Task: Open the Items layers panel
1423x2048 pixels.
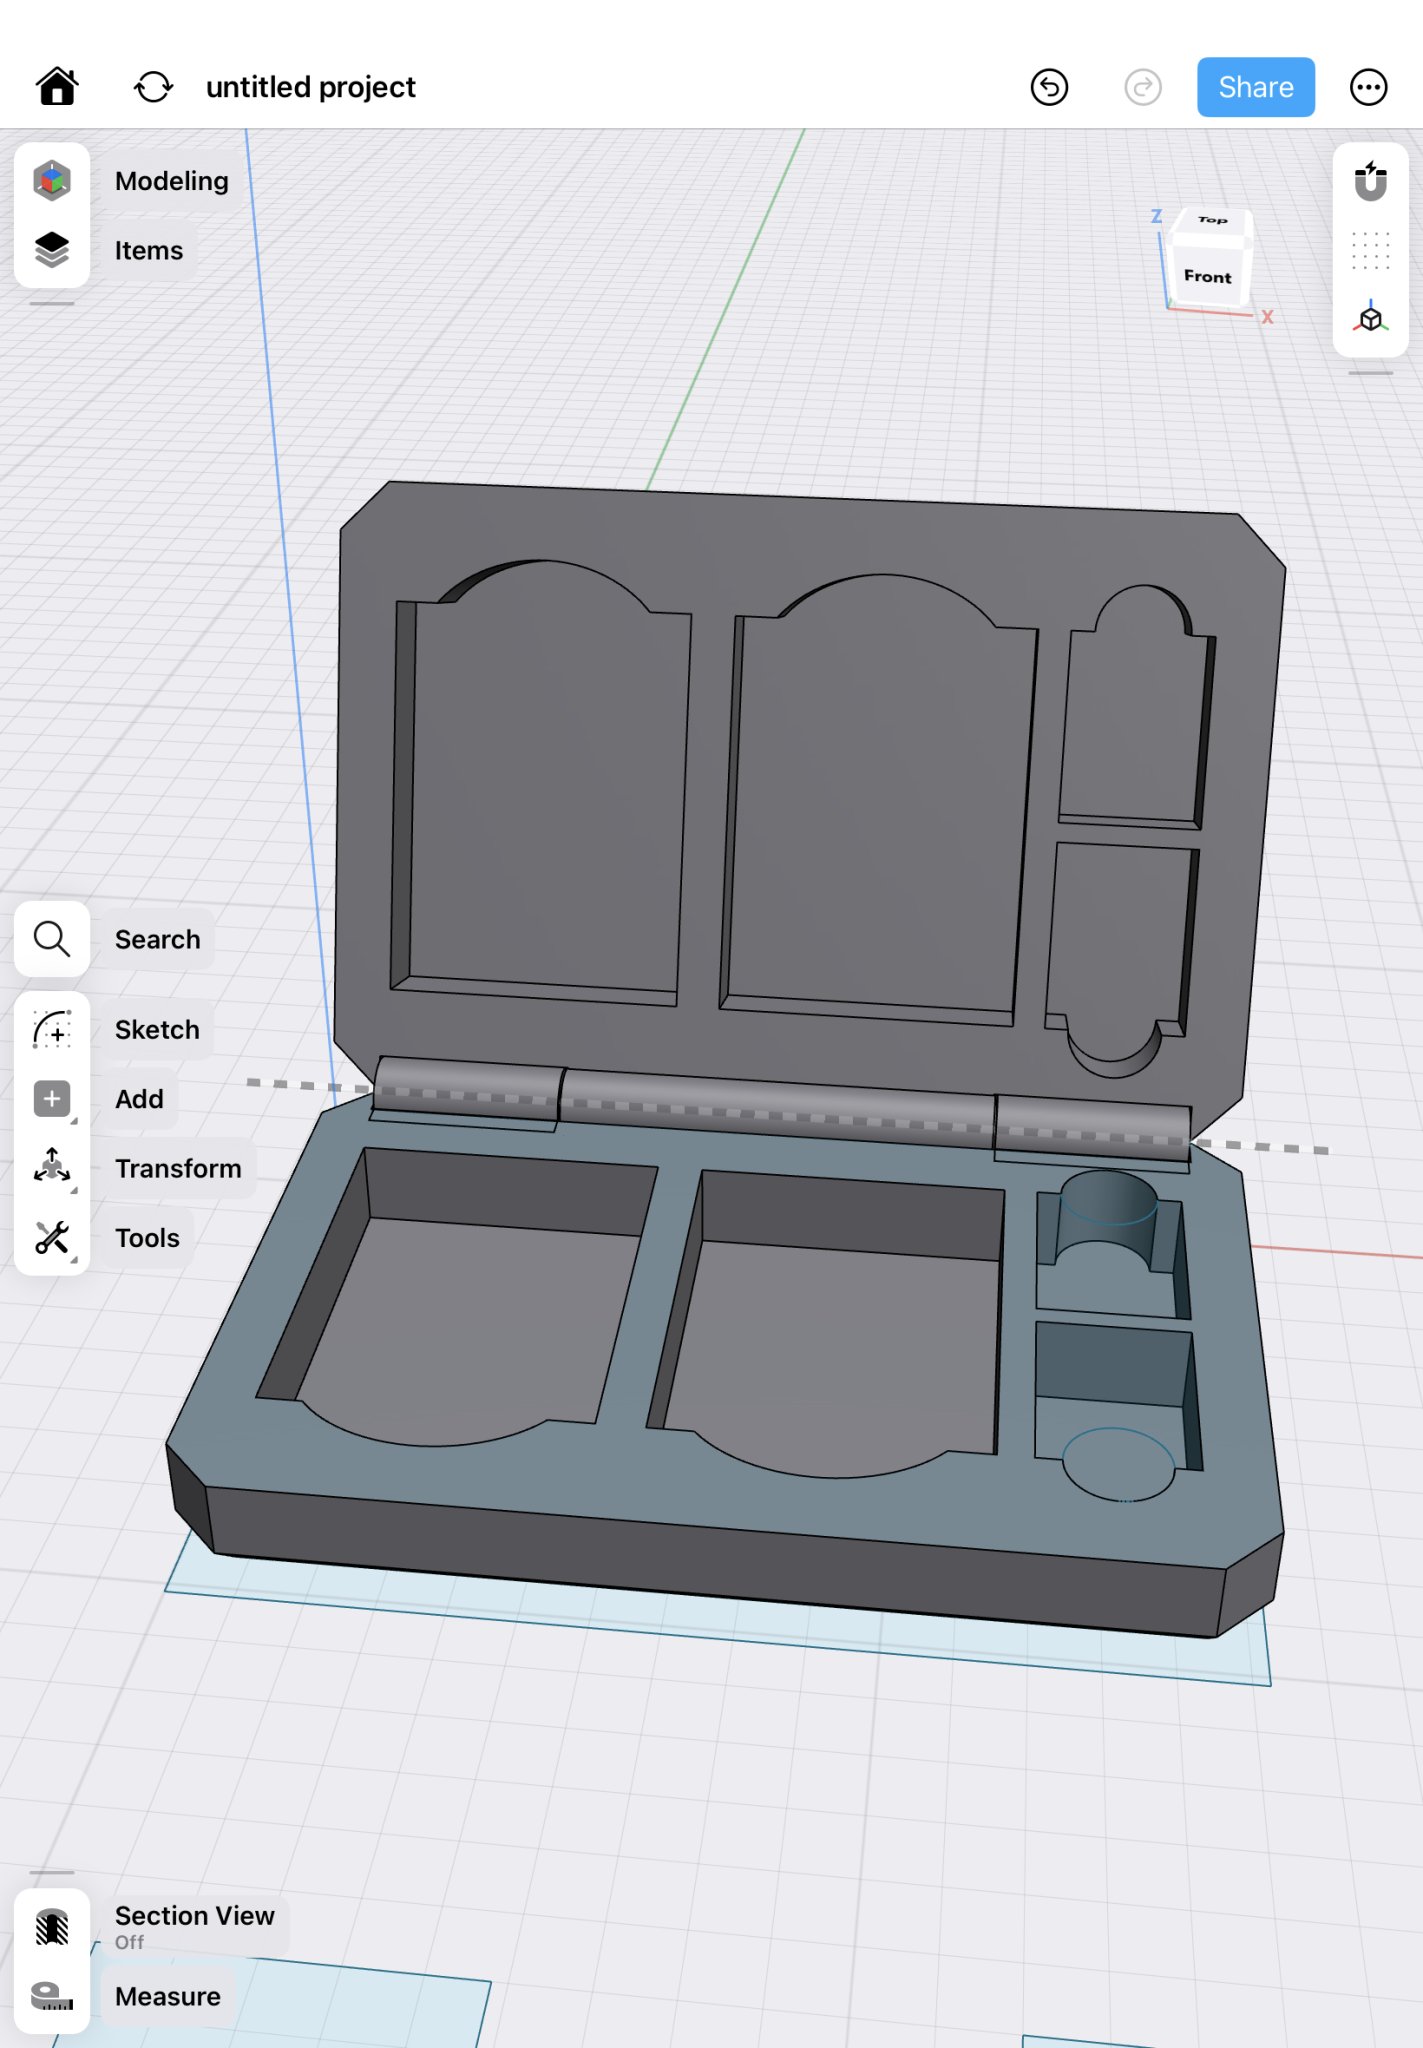Action: (52, 250)
